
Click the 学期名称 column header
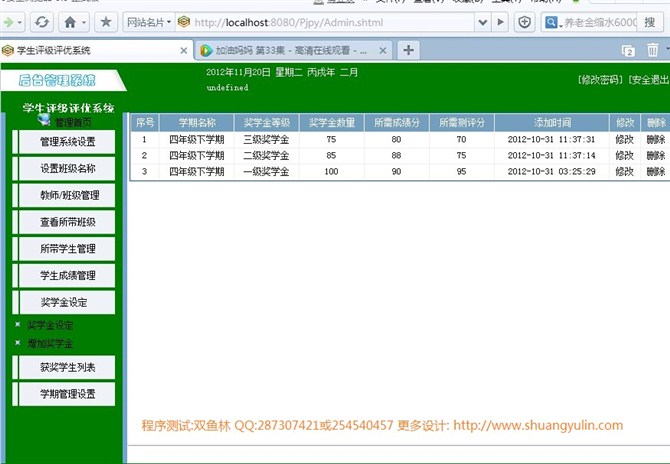pyautogui.click(x=197, y=123)
